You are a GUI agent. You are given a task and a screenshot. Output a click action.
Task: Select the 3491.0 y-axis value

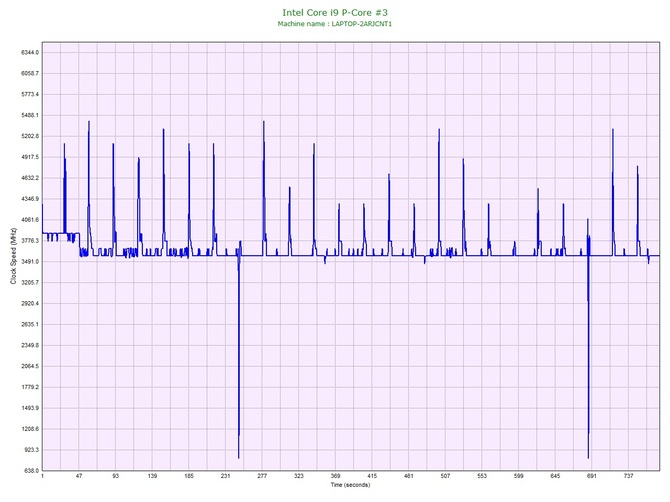click(x=30, y=262)
